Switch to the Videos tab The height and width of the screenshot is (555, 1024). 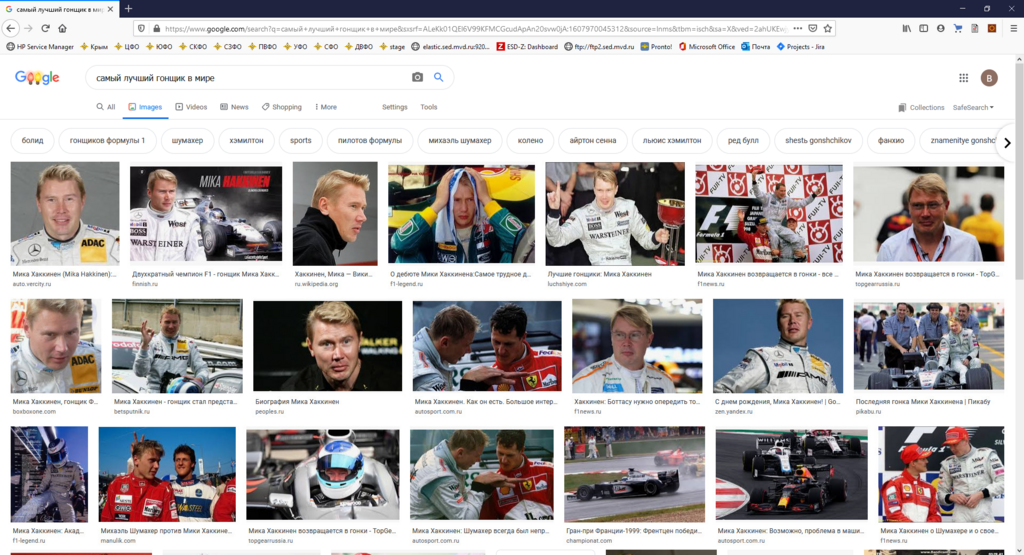coord(191,107)
